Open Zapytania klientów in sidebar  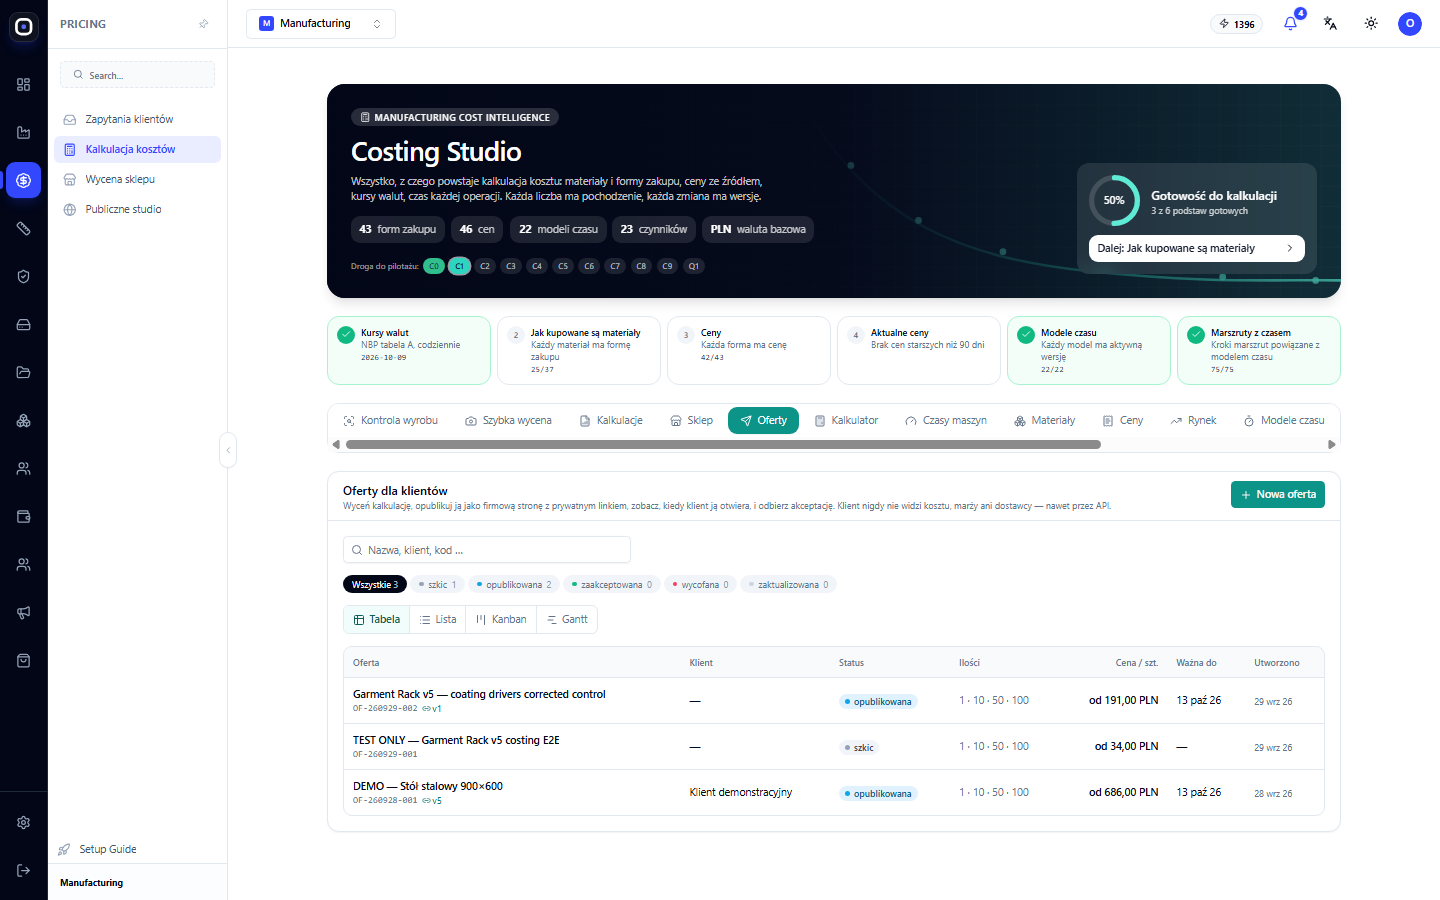click(x=137, y=119)
